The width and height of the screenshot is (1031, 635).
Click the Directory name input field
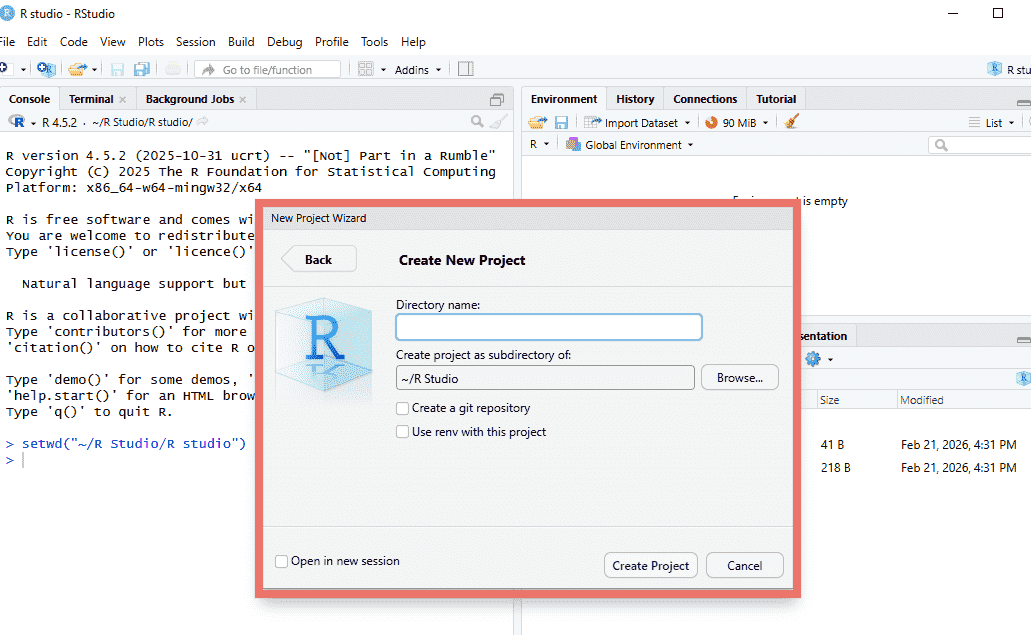549,327
